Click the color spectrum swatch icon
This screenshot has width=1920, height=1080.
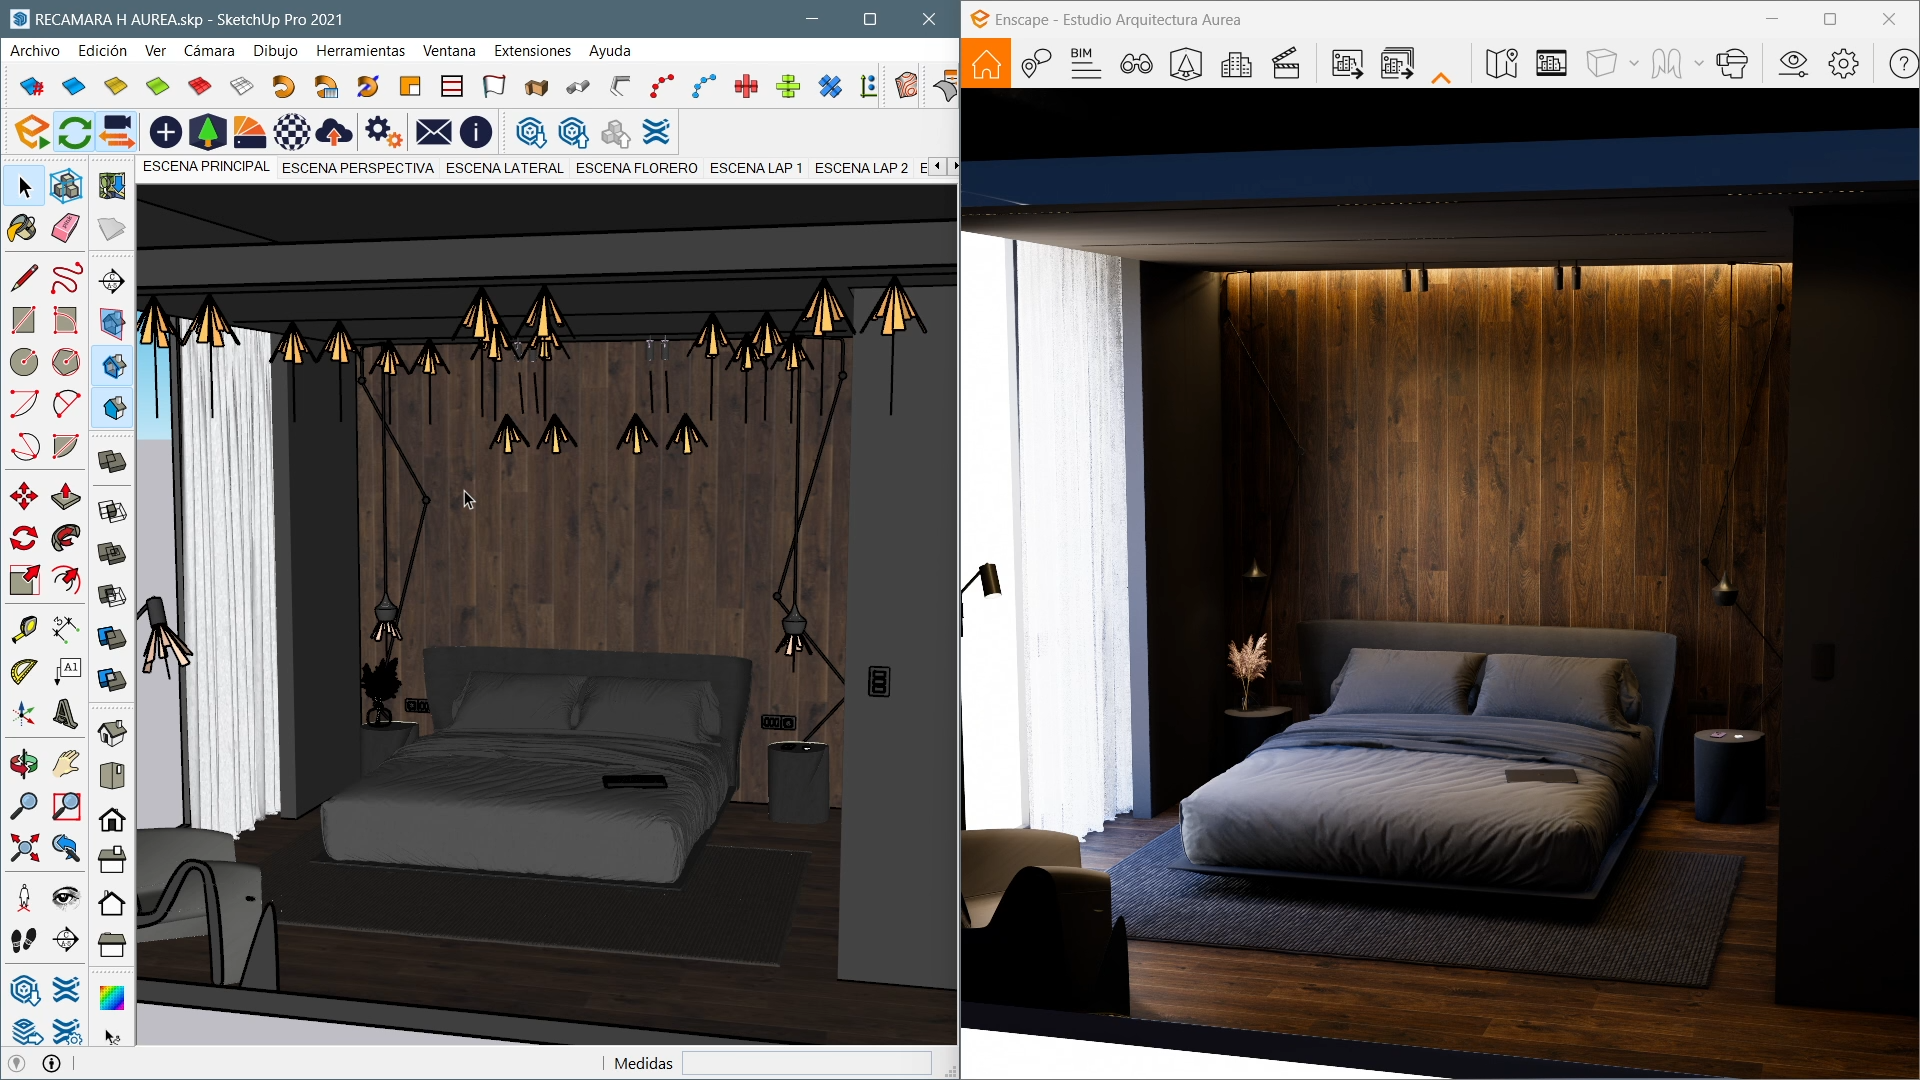click(112, 997)
